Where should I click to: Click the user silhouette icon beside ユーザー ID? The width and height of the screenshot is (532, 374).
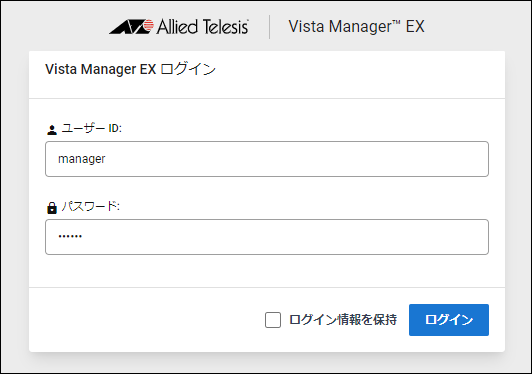point(52,130)
